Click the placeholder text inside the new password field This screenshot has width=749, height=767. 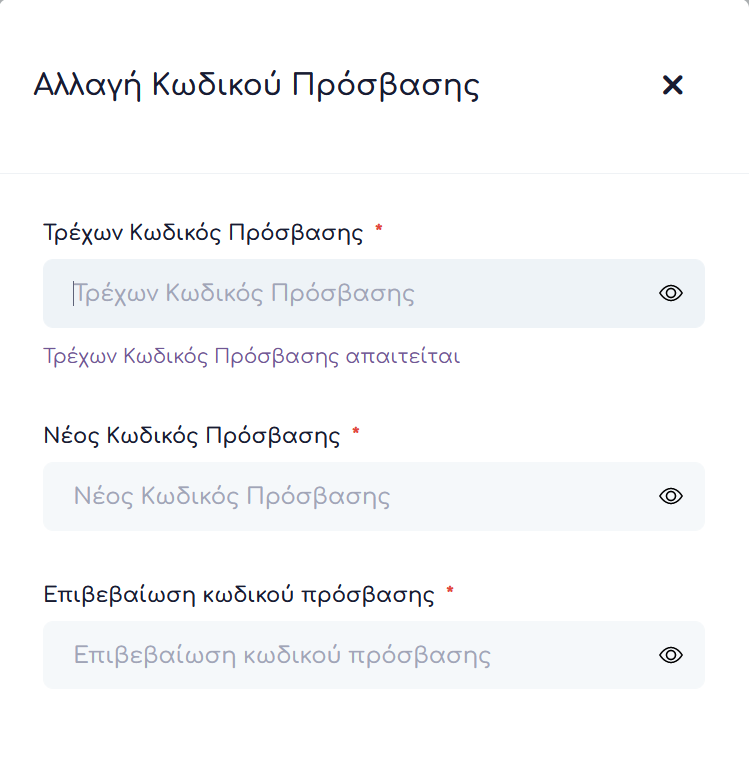point(232,496)
